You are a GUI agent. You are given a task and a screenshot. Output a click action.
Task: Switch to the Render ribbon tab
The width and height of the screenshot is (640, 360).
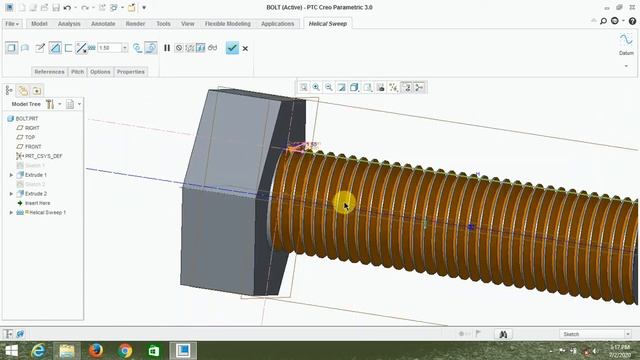135,24
